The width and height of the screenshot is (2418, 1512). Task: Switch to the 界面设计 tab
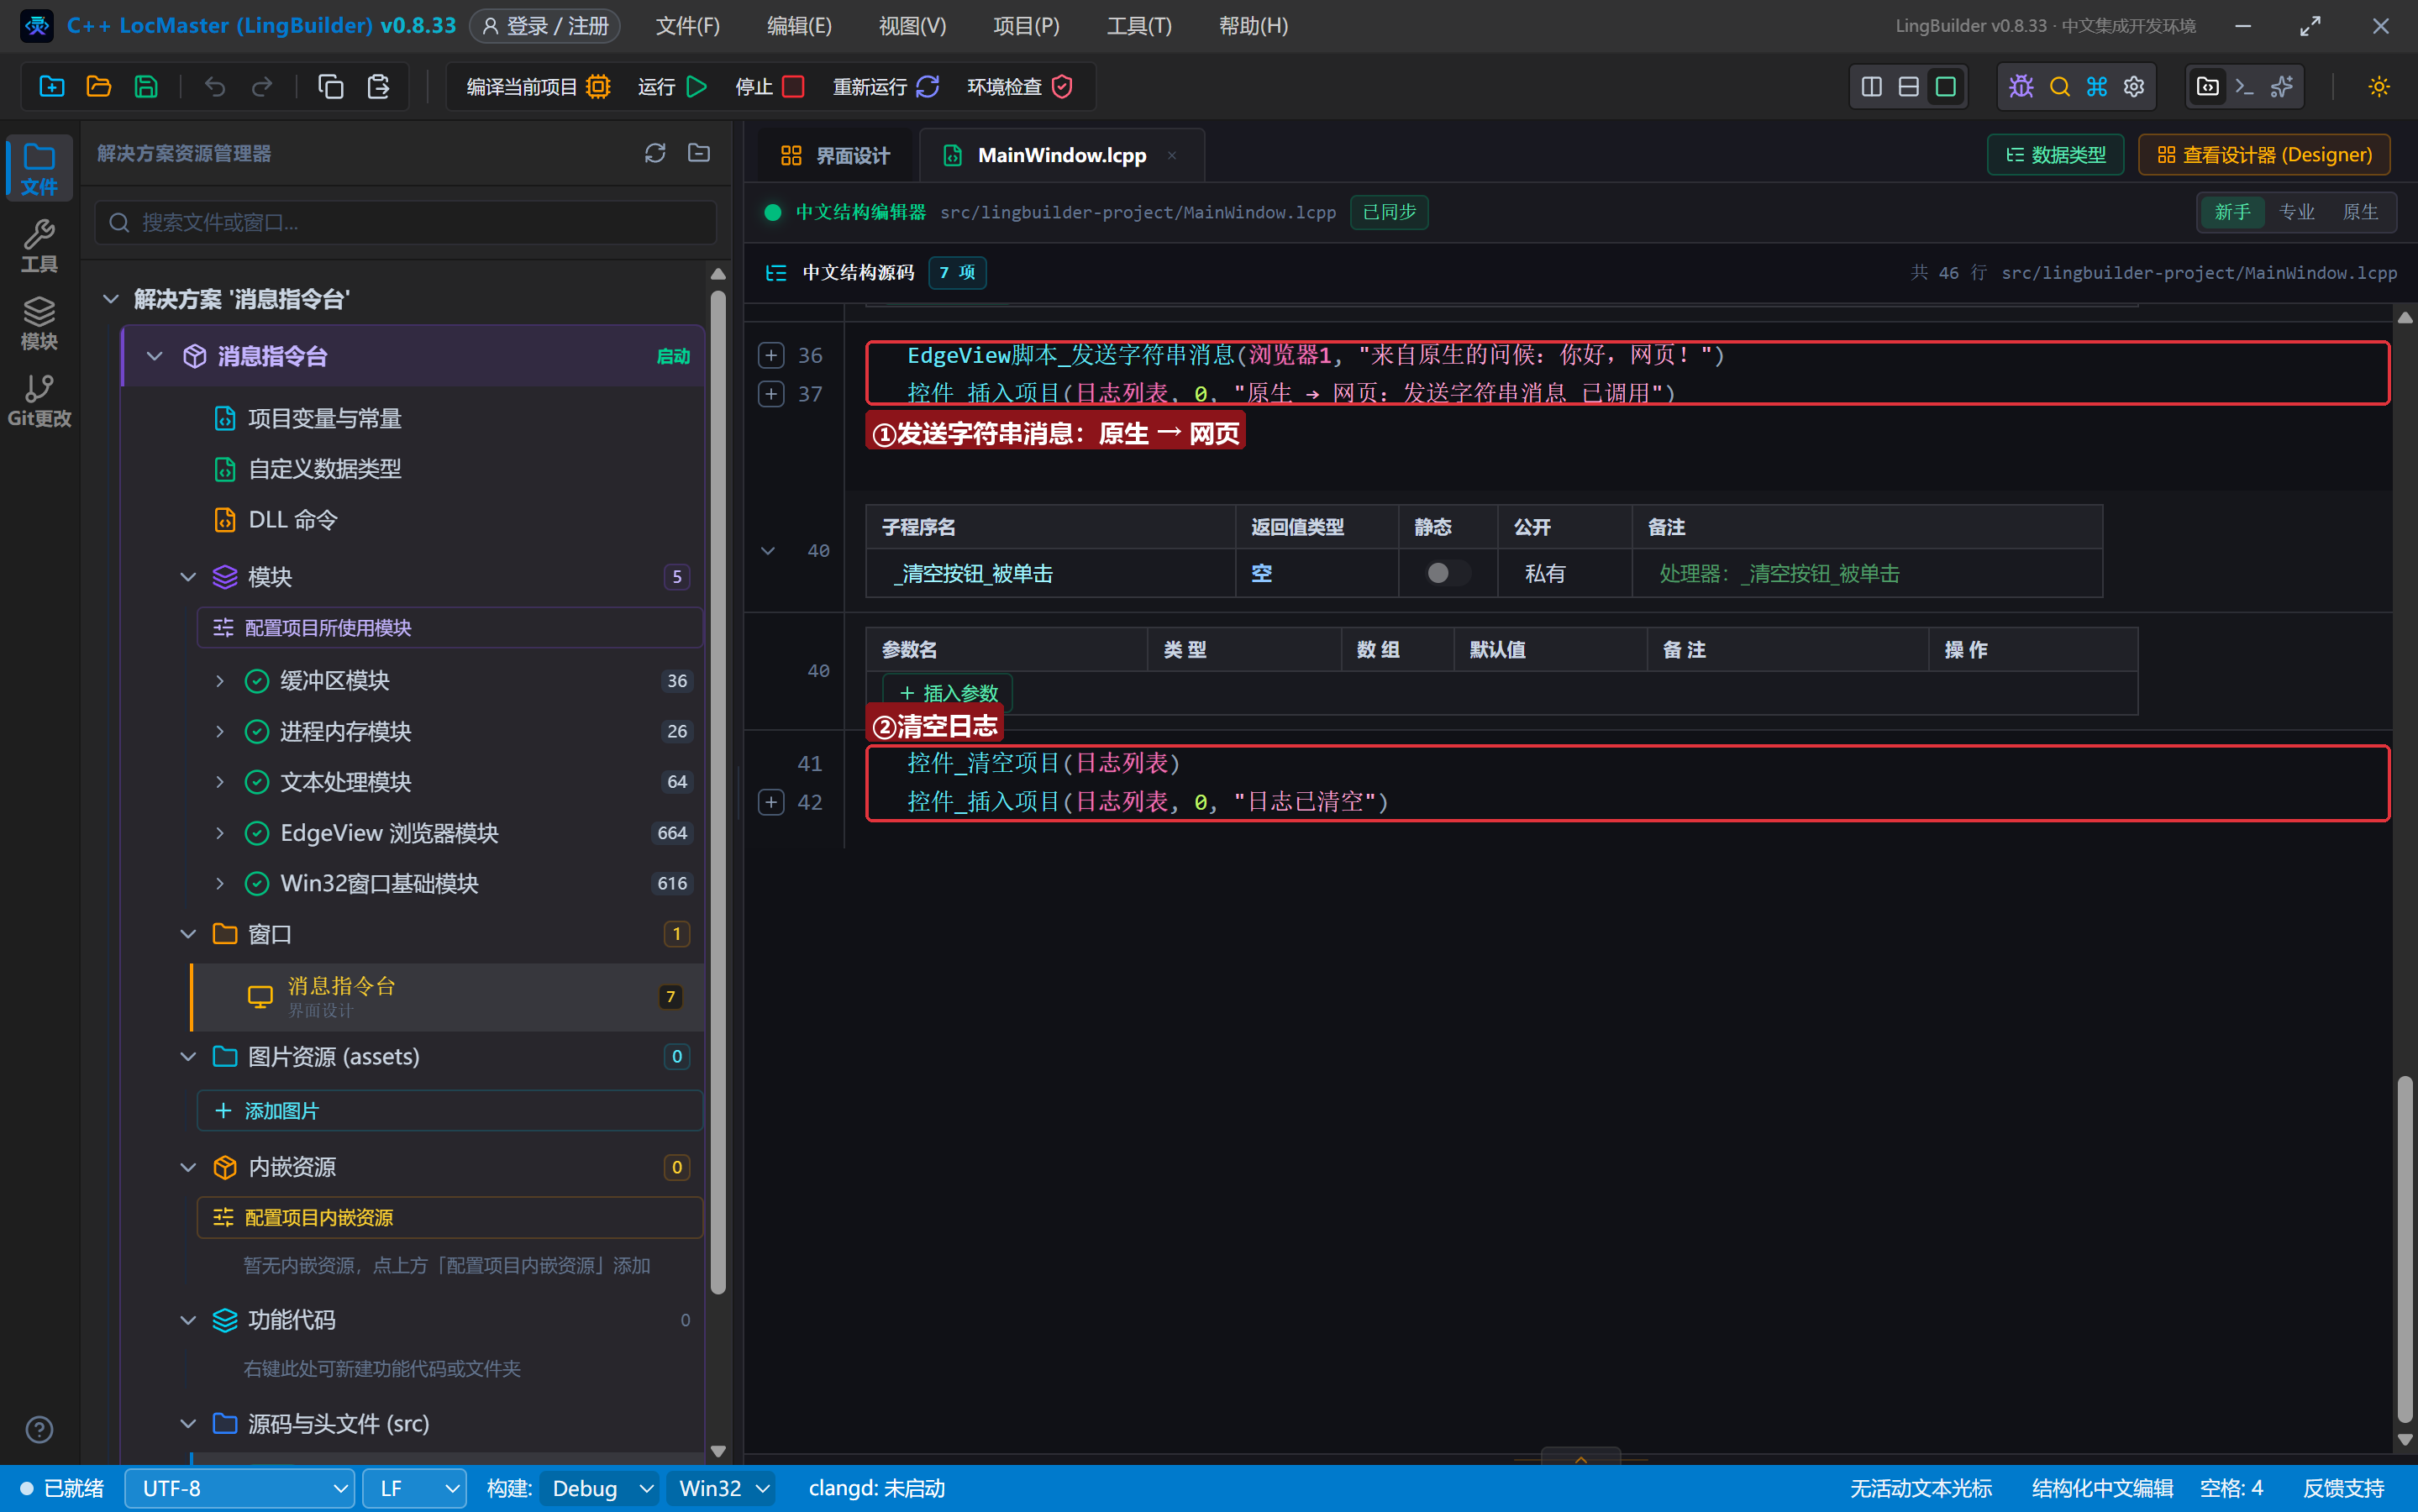(x=835, y=155)
